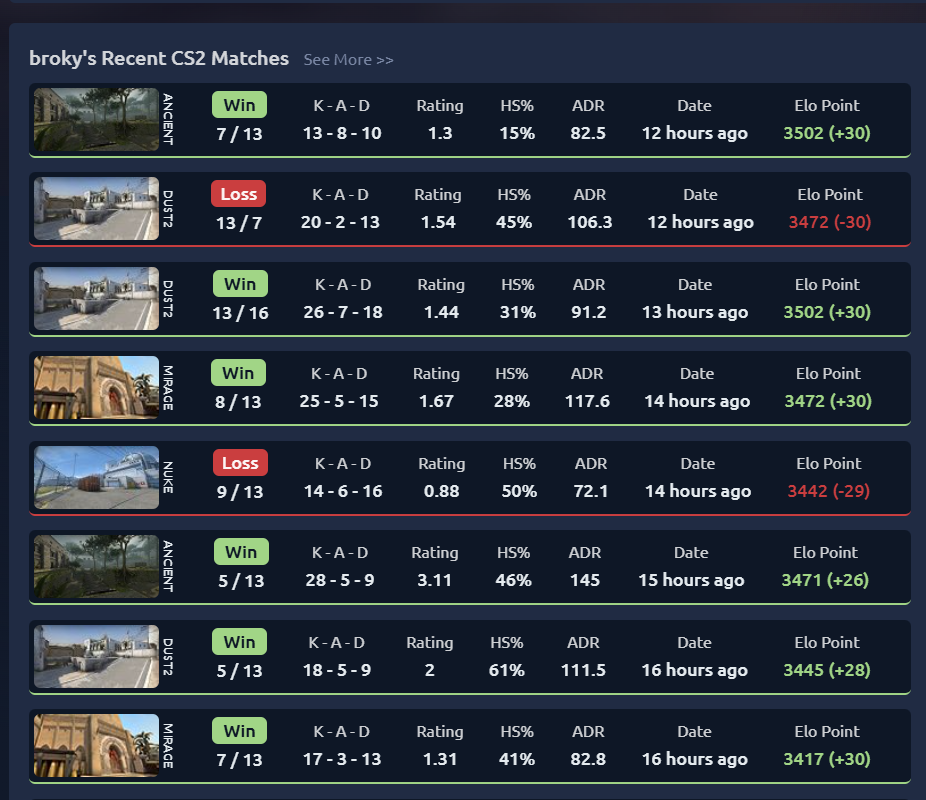The image size is (926, 800).
Task: Click the HS% value 15%
Action: (517, 133)
